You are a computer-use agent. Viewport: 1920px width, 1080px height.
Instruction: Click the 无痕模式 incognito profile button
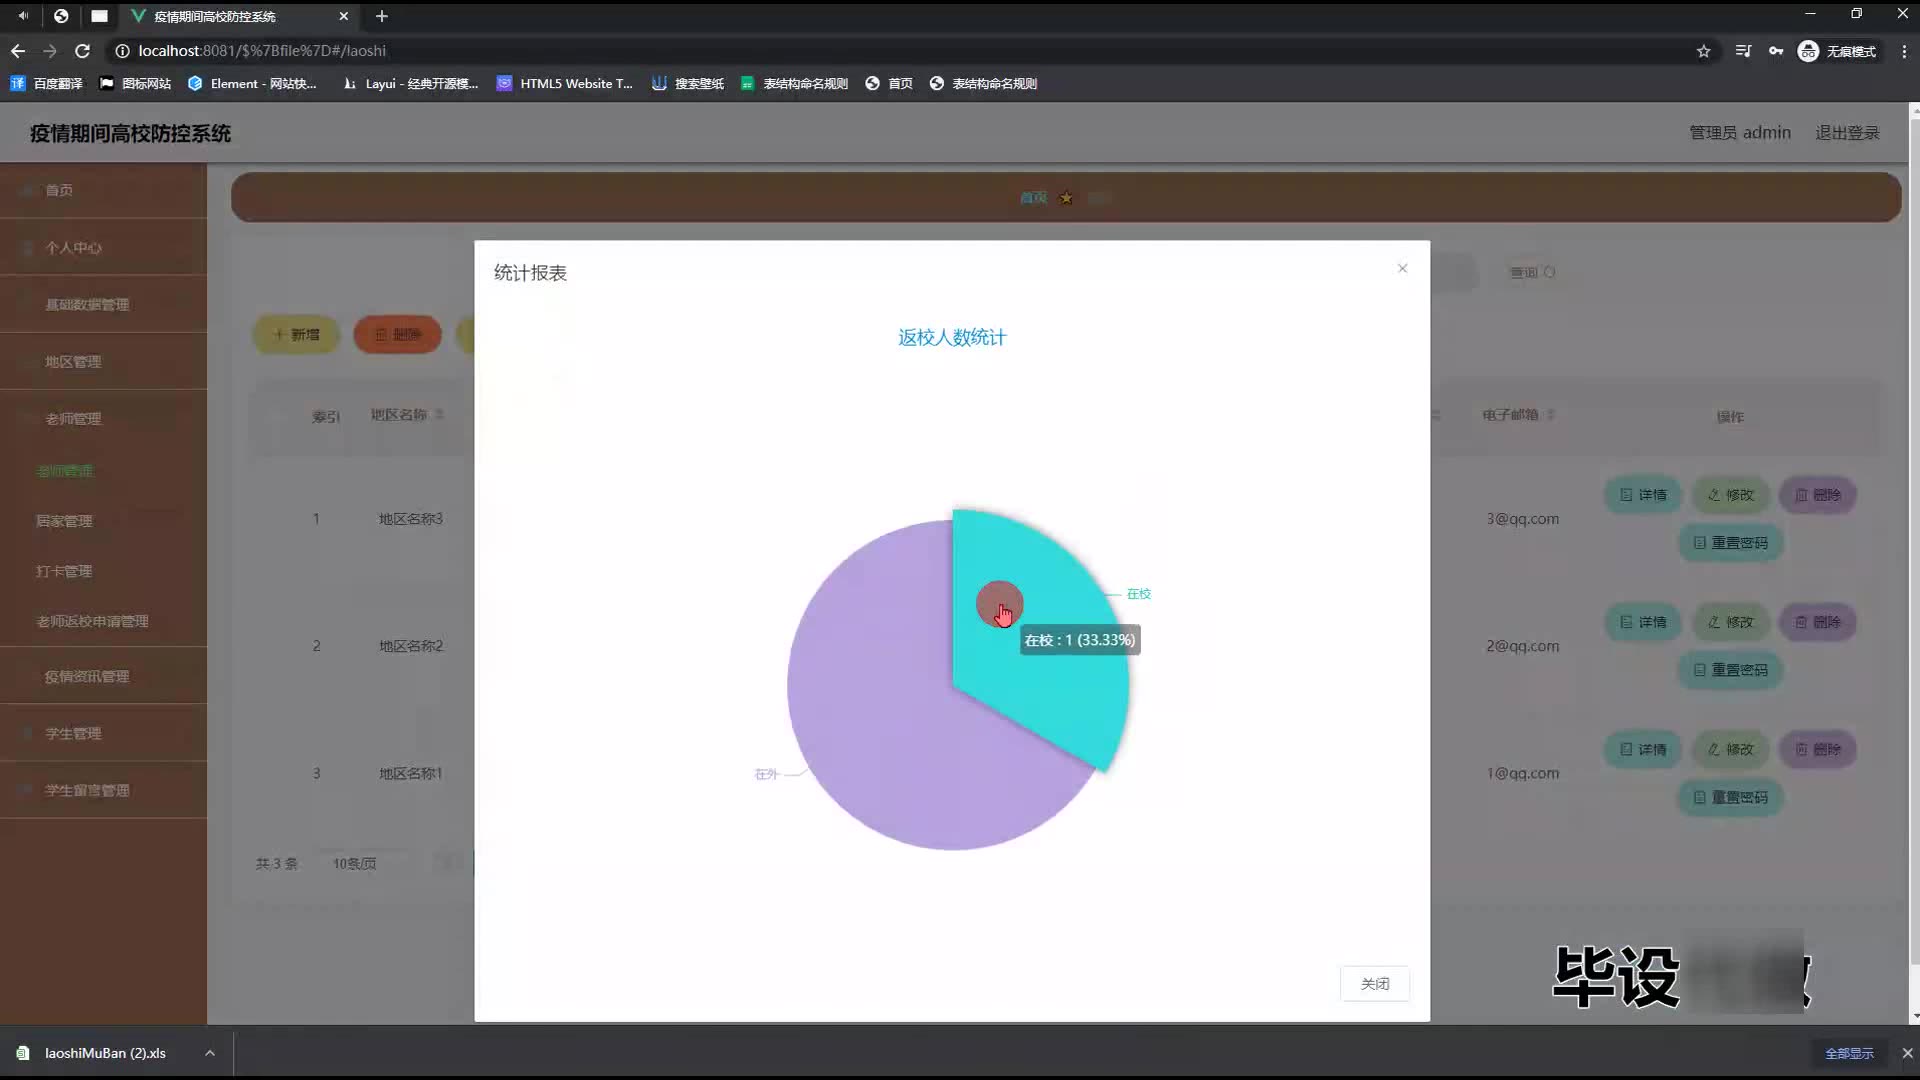(x=1837, y=51)
